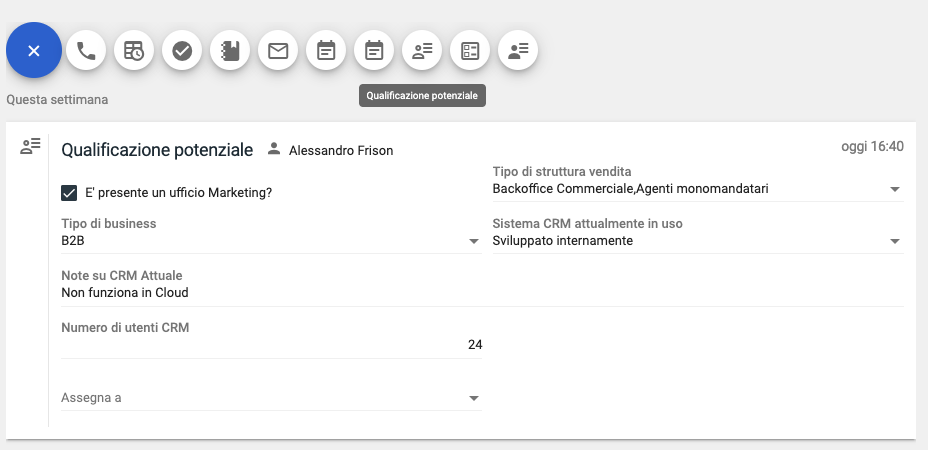Screen dimensions: 928x450
Task: Click the Note su CRM Attuale field
Action: (270, 293)
